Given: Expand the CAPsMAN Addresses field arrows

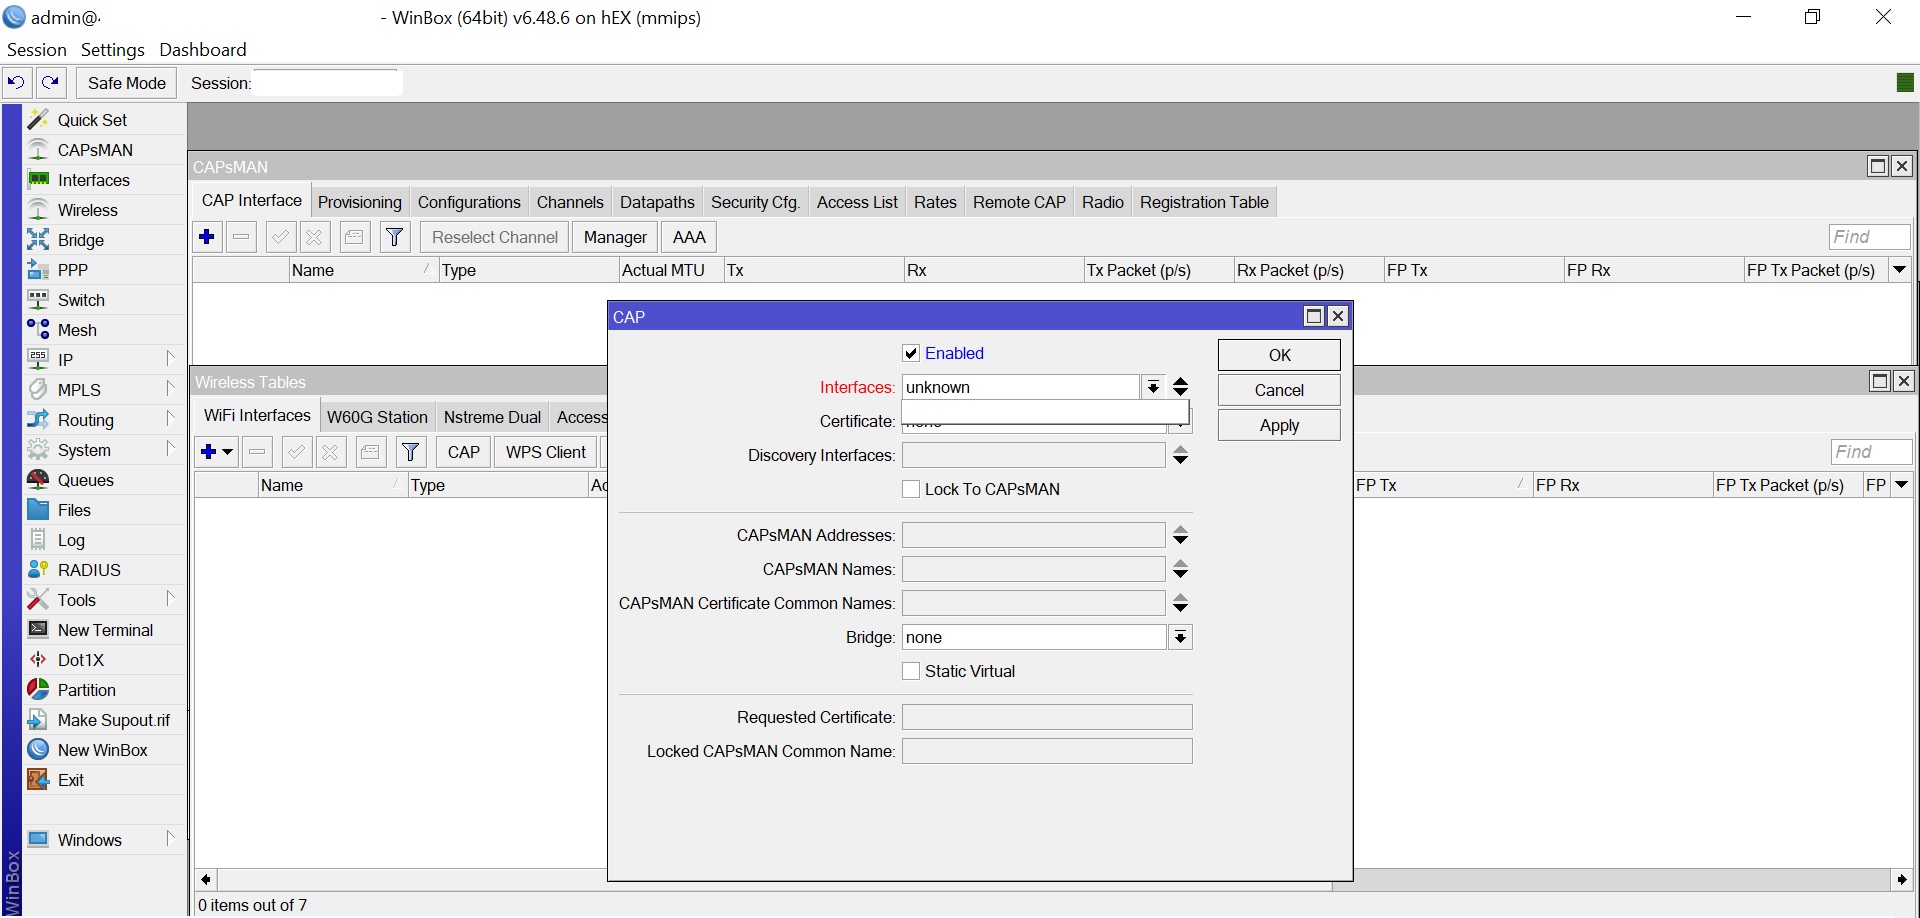Looking at the screenshot, I should point(1180,535).
